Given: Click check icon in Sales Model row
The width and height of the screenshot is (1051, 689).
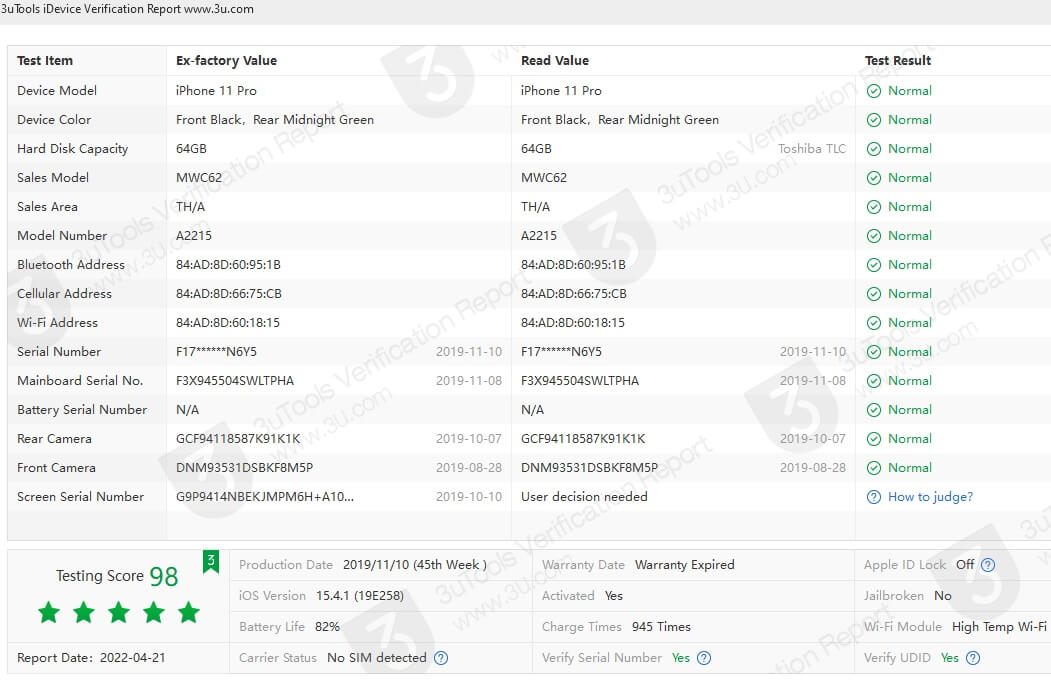Looking at the screenshot, I should click(x=873, y=178).
